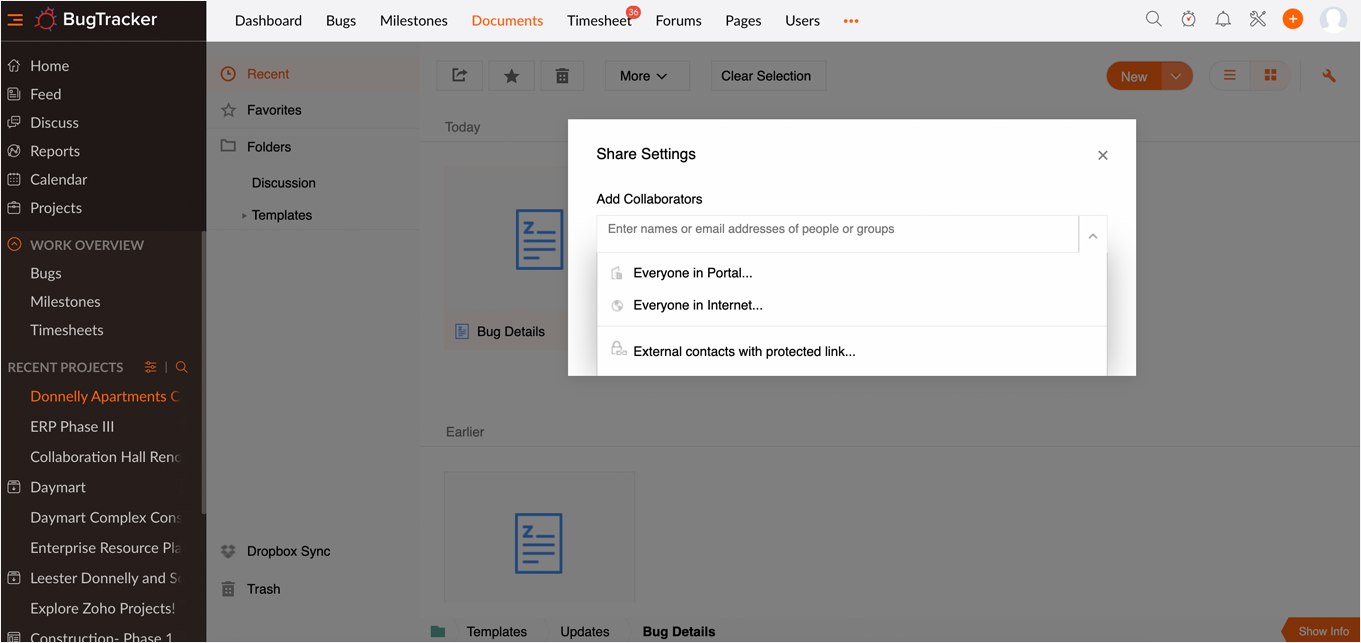Click the share document toolbar icon

[x=460, y=76]
